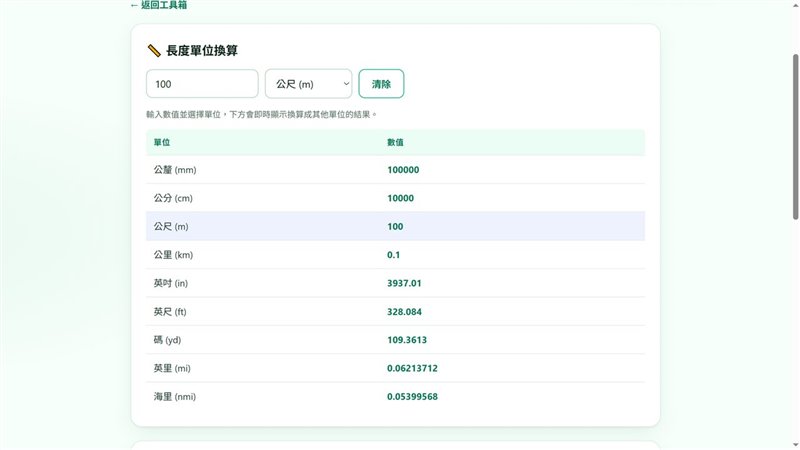This screenshot has width=800, height=450.
Task: Click the hint text starting with 輸入數值並選擇單位
Action: [261, 114]
